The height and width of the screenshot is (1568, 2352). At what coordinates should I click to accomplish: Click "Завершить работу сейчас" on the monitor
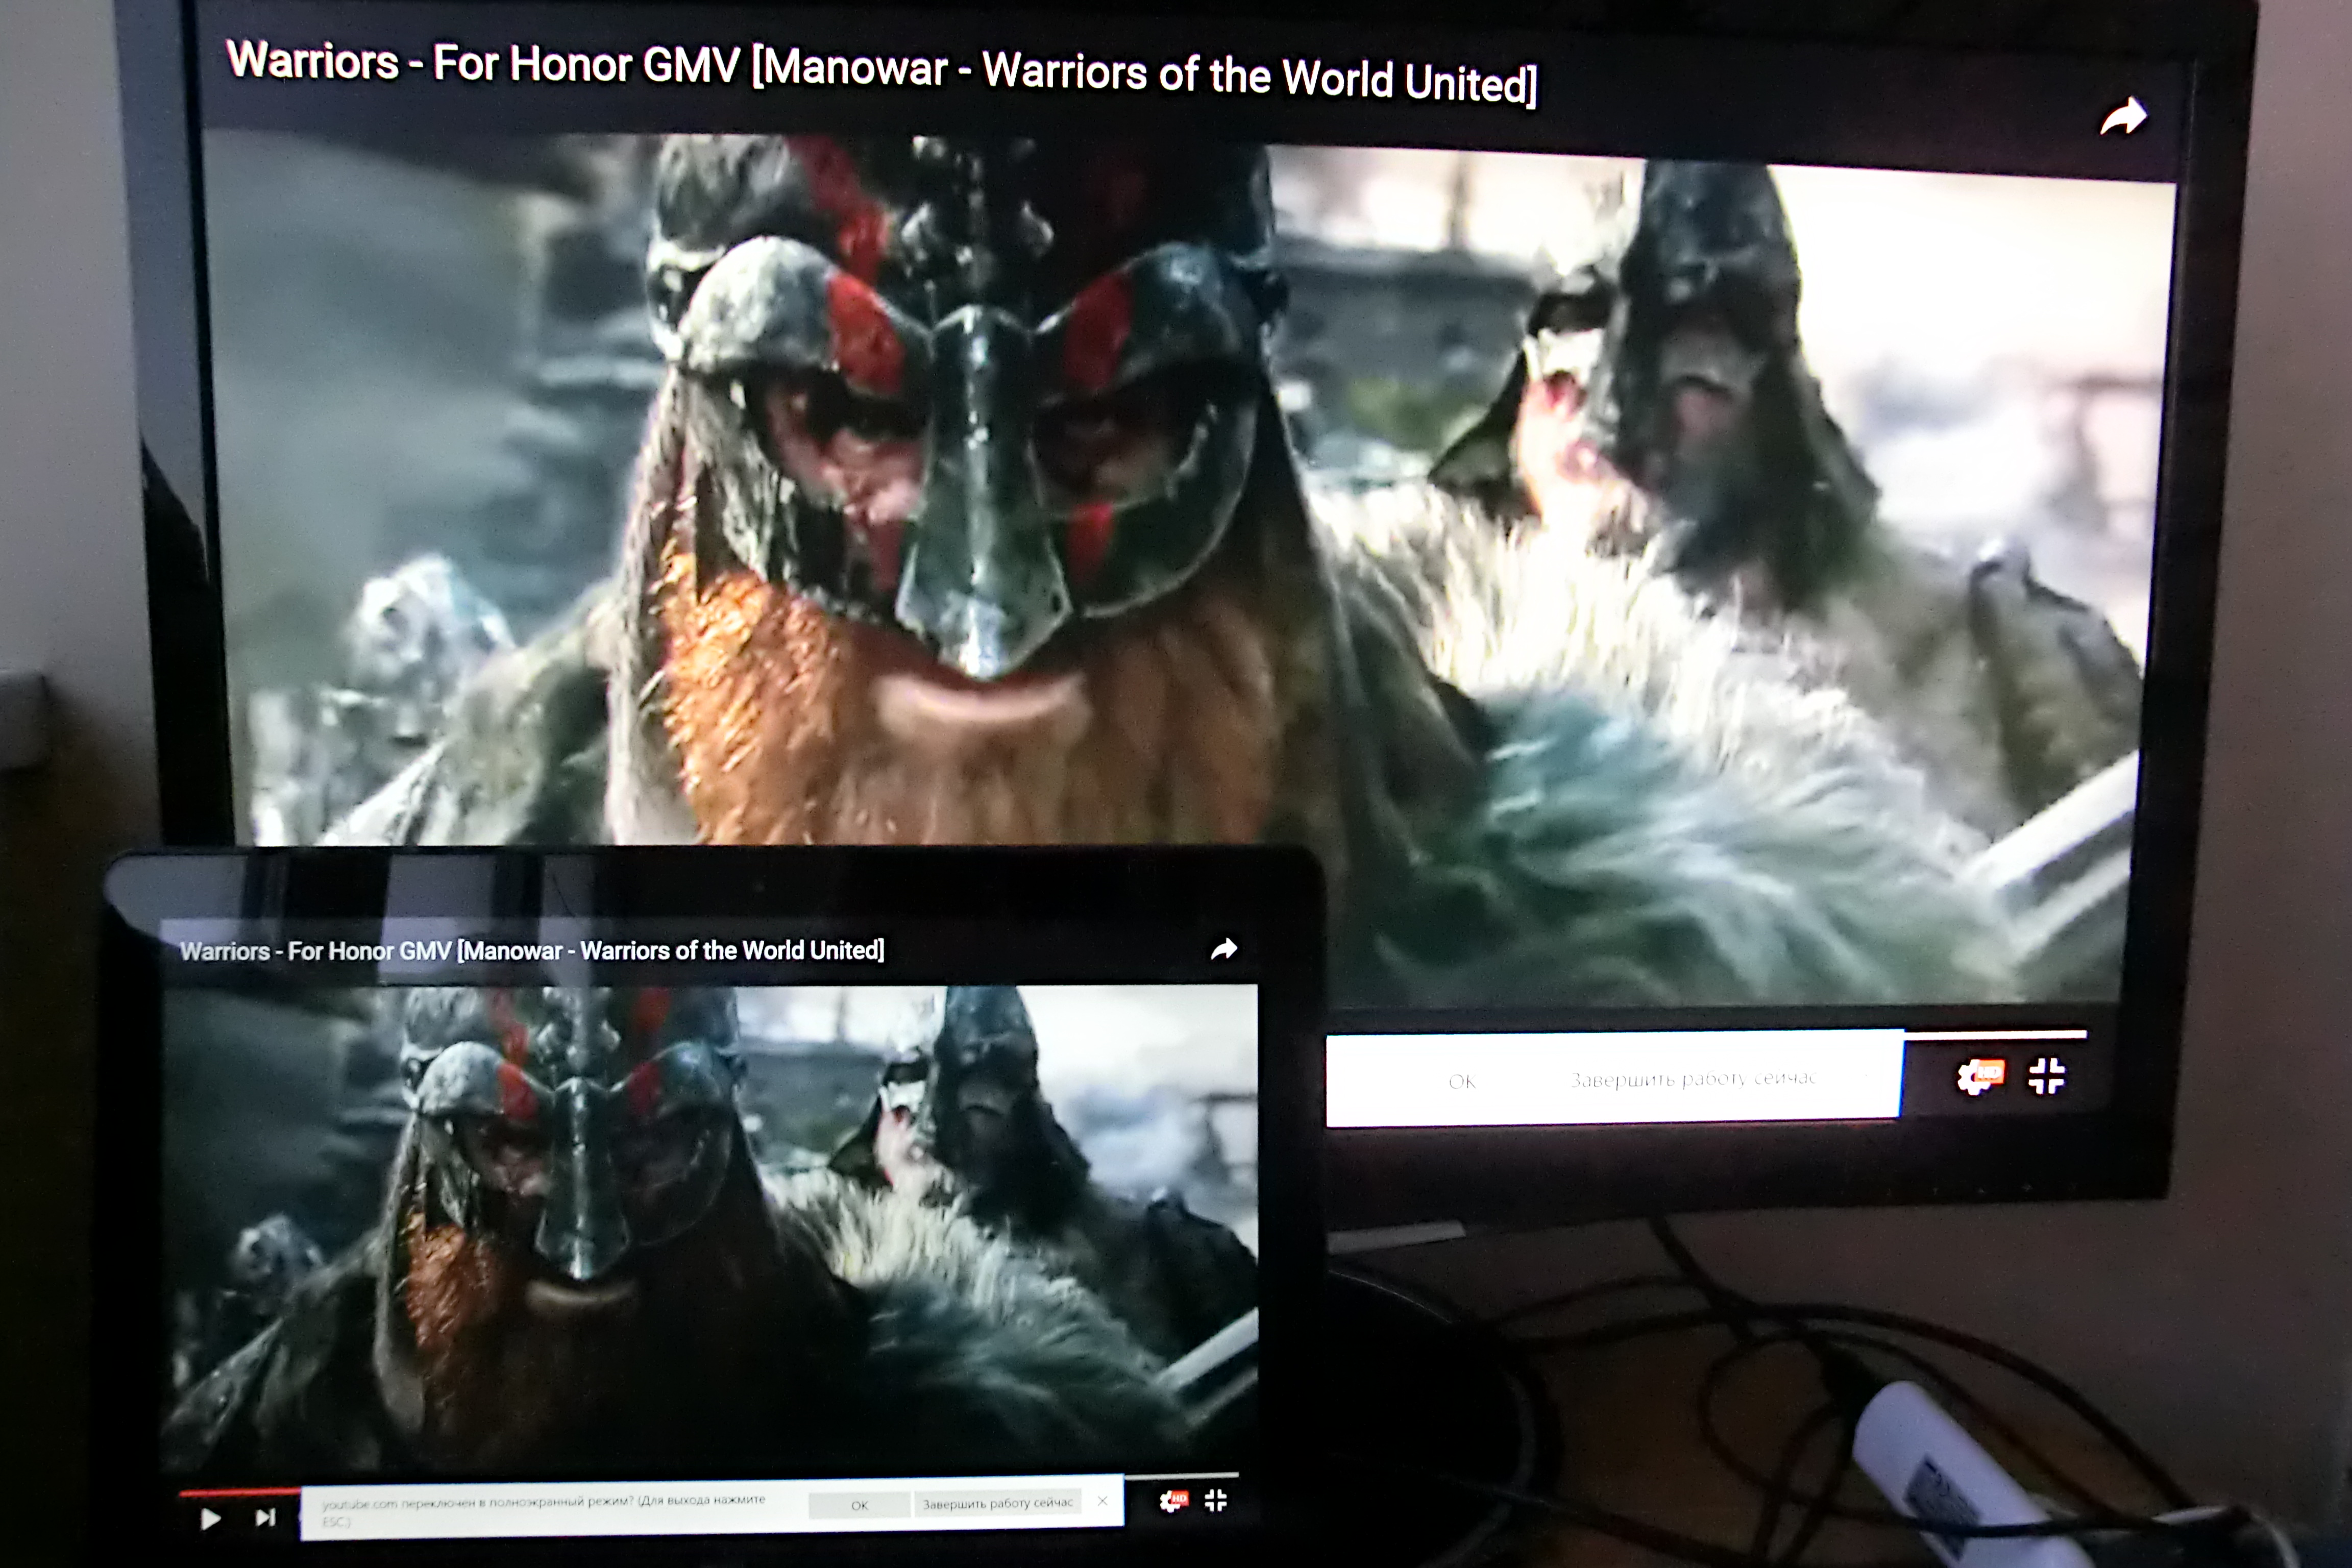pos(1693,1079)
